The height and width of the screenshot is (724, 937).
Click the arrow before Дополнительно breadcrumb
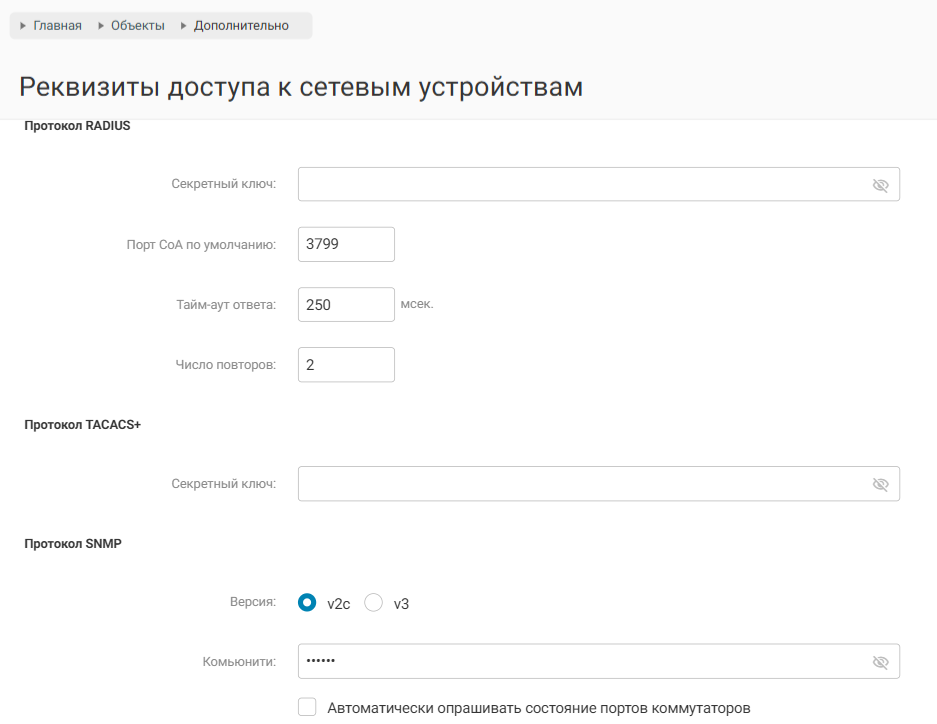(183, 26)
